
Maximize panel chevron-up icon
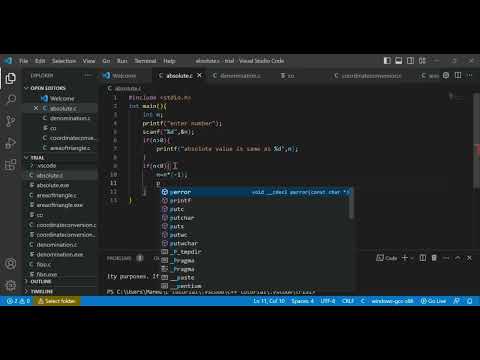tap(458, 258)
